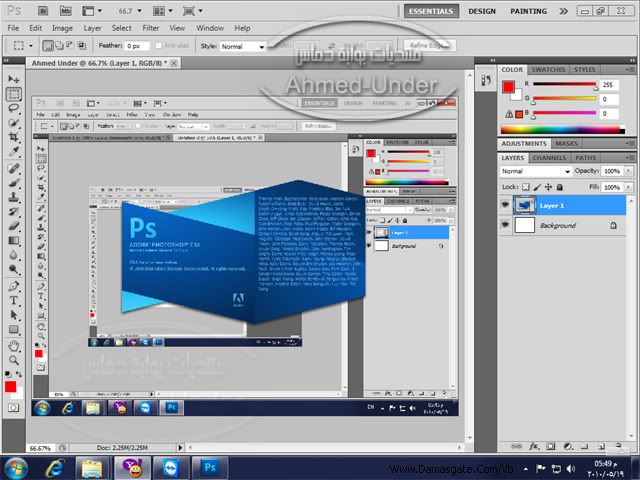This screenshot has width=640, height=480.
Task: Toggle lock image pixels
Action: [x=537, y=187]
